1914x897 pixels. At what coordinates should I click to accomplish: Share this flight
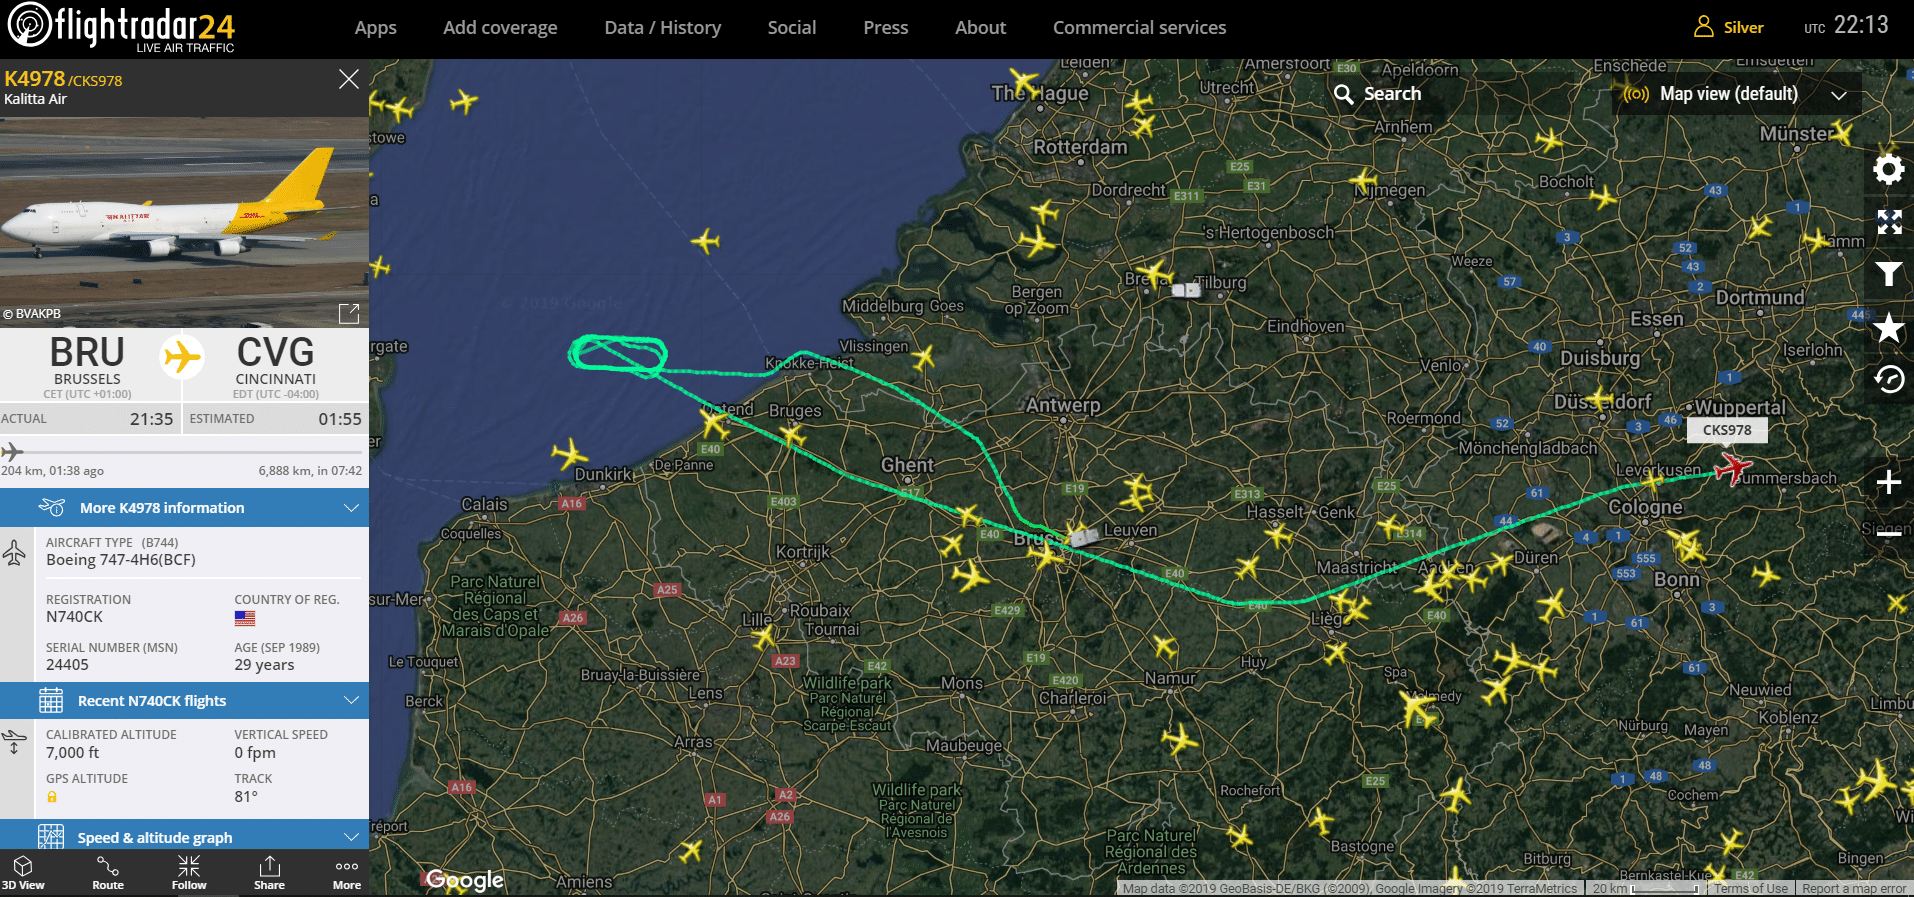pyautogui.click(x=269, y=872)
